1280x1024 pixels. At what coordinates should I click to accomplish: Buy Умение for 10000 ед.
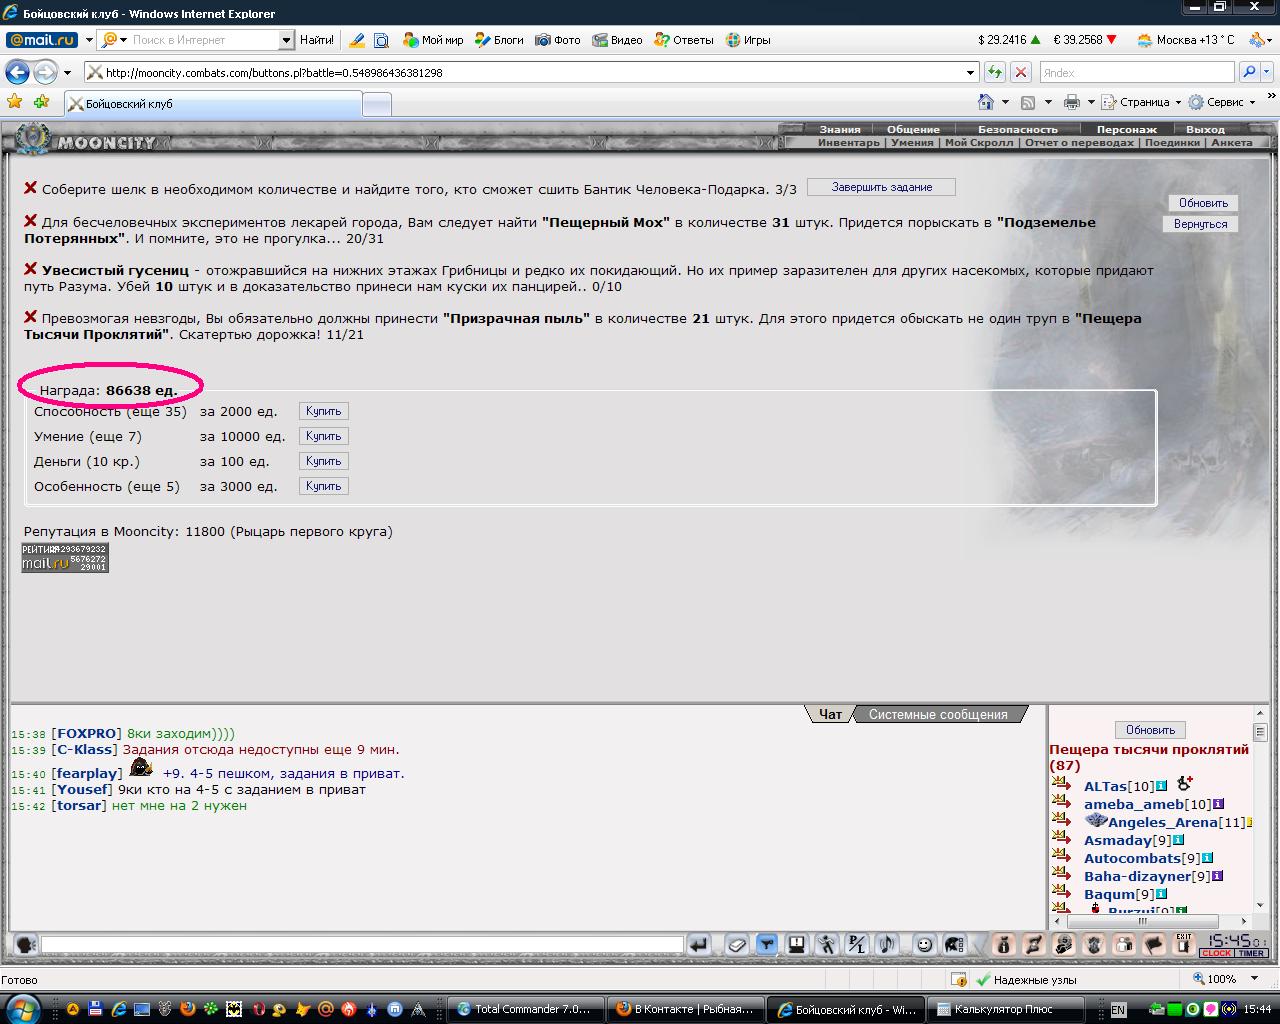[x=323, y=436]
